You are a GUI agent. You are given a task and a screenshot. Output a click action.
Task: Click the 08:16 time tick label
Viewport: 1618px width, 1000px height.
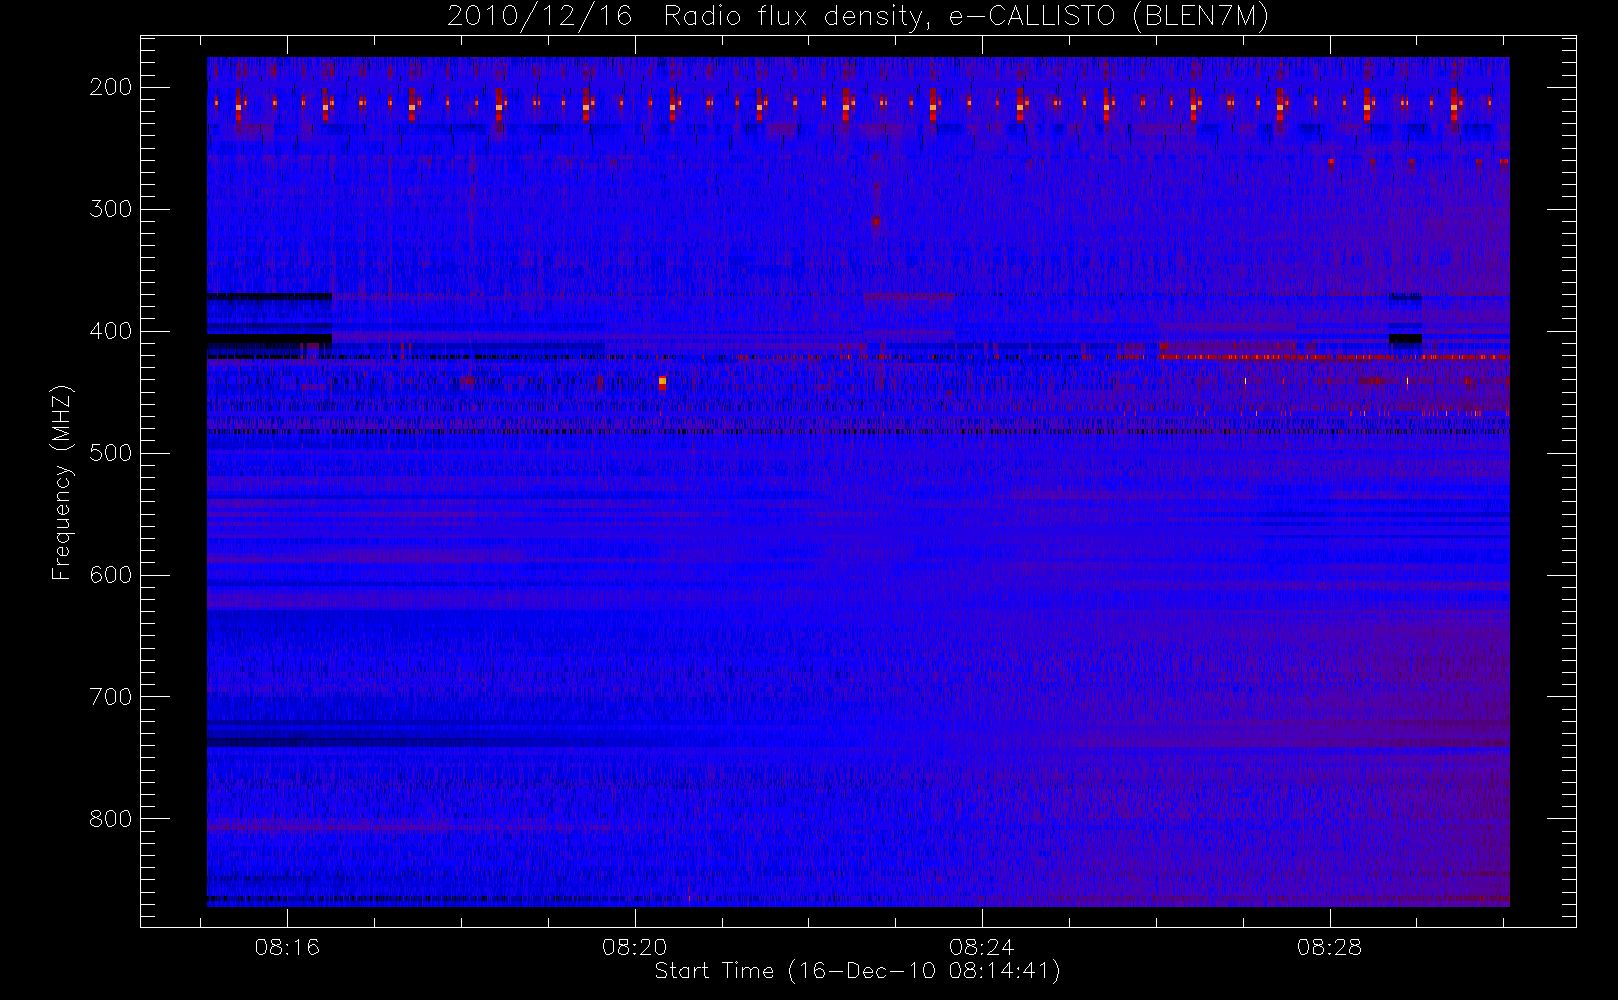pyautogui.click(x=287, y=947)
